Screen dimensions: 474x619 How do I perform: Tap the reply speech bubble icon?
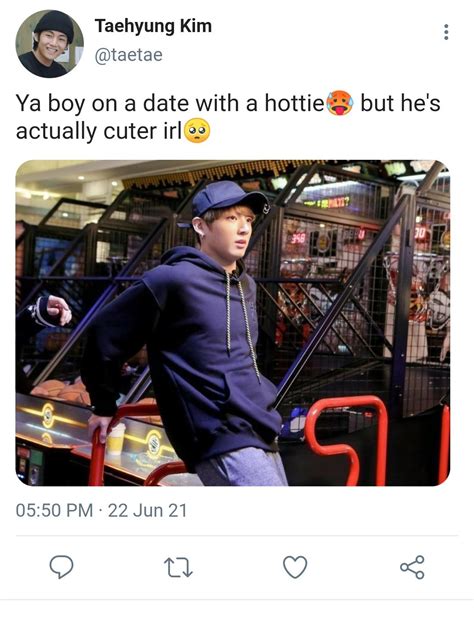(61, 567)
